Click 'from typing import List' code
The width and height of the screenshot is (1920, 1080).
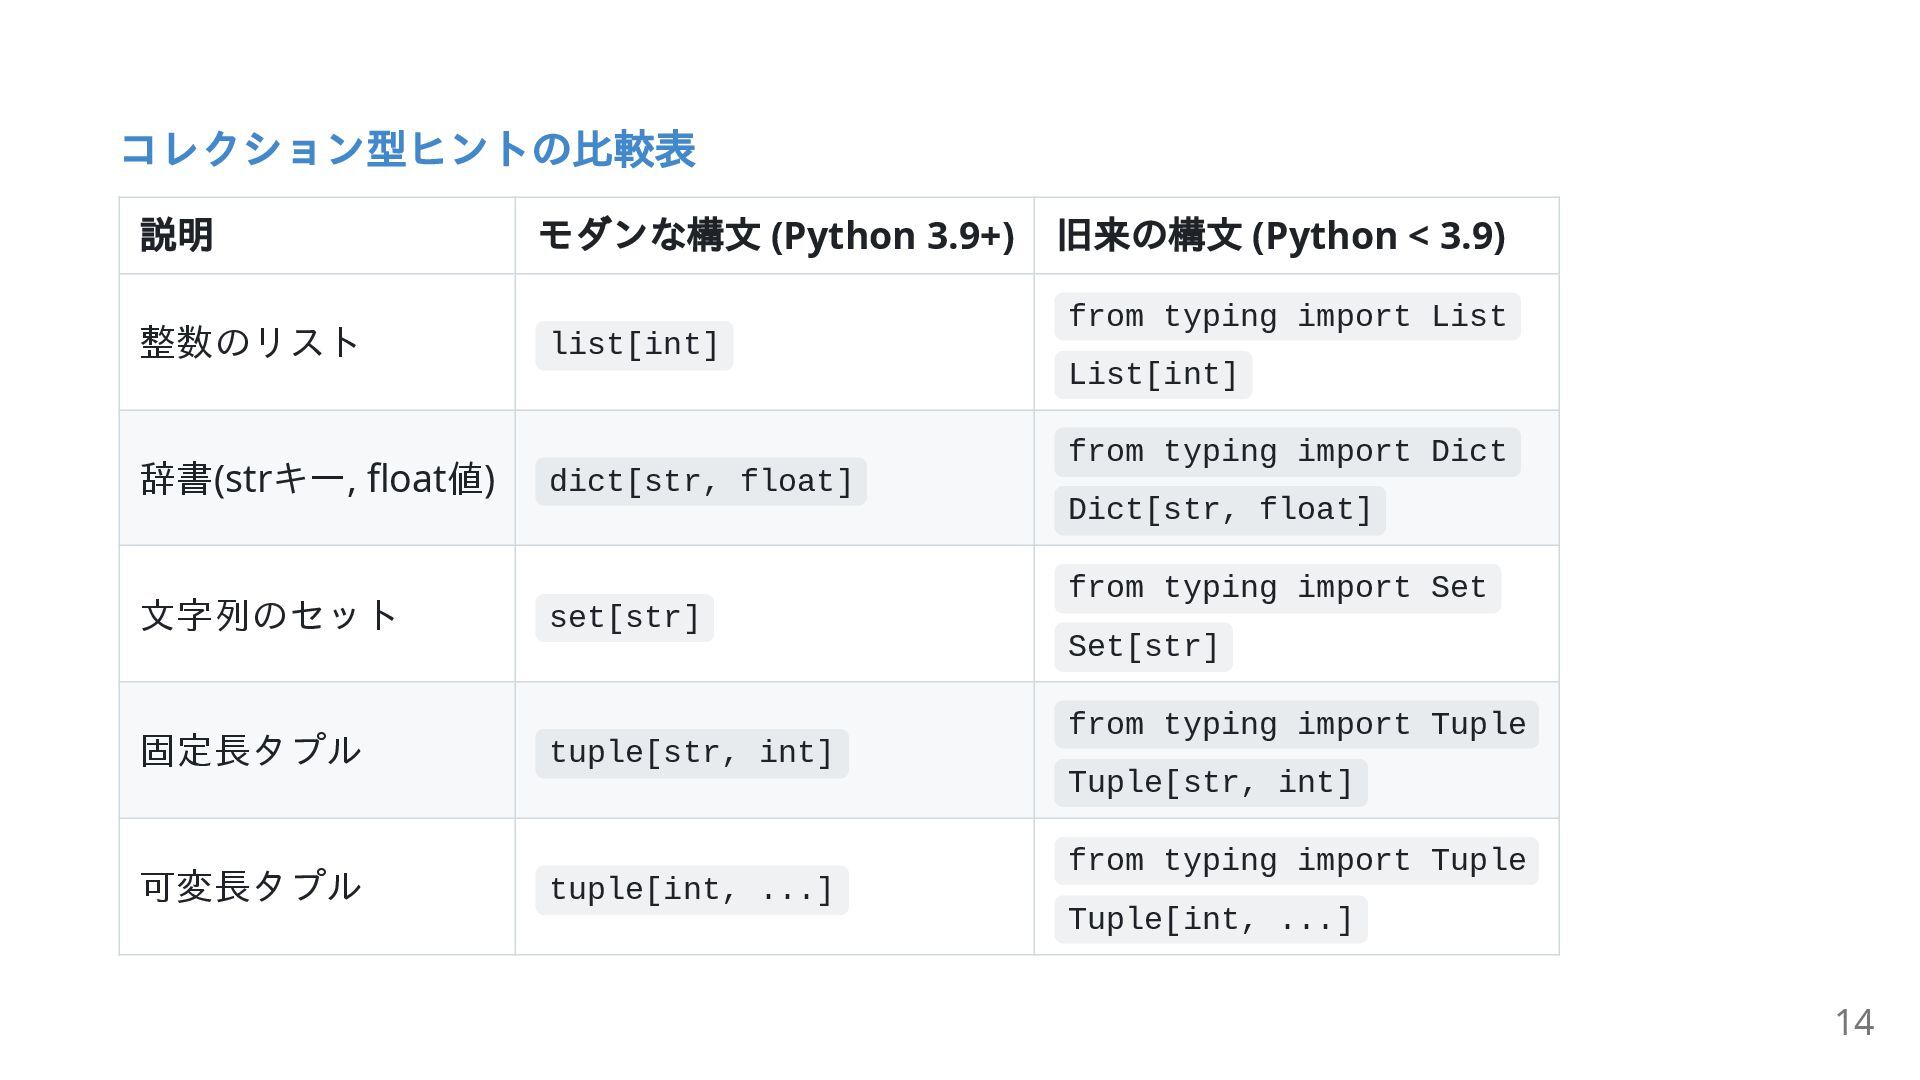(x=1287, y=316)
